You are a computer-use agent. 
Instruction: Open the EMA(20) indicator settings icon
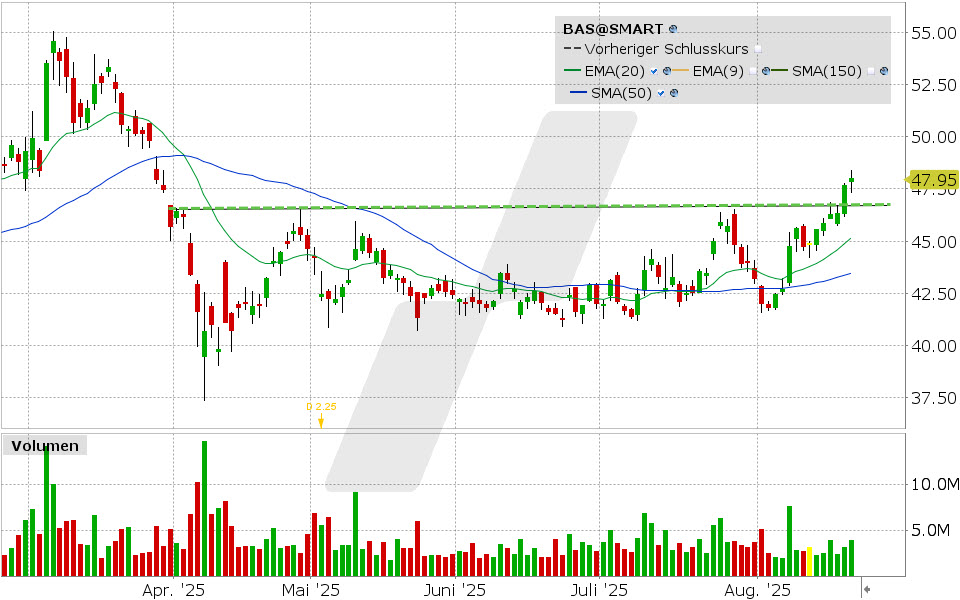pyautogui.click(x=667, y=72)
